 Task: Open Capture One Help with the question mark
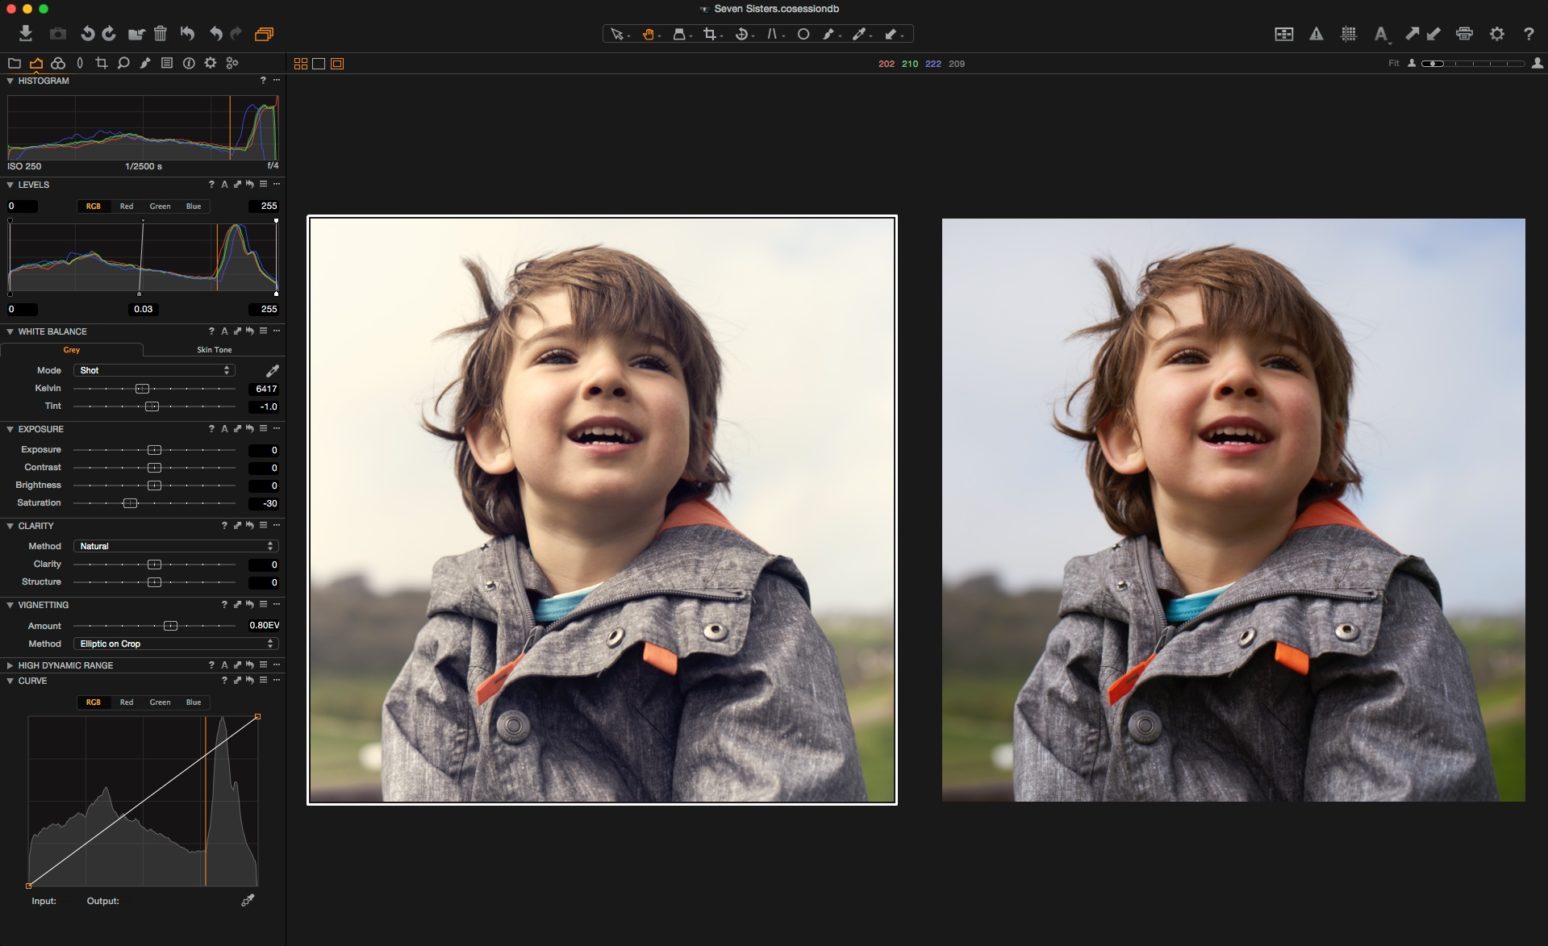[x=1528, y=33]
